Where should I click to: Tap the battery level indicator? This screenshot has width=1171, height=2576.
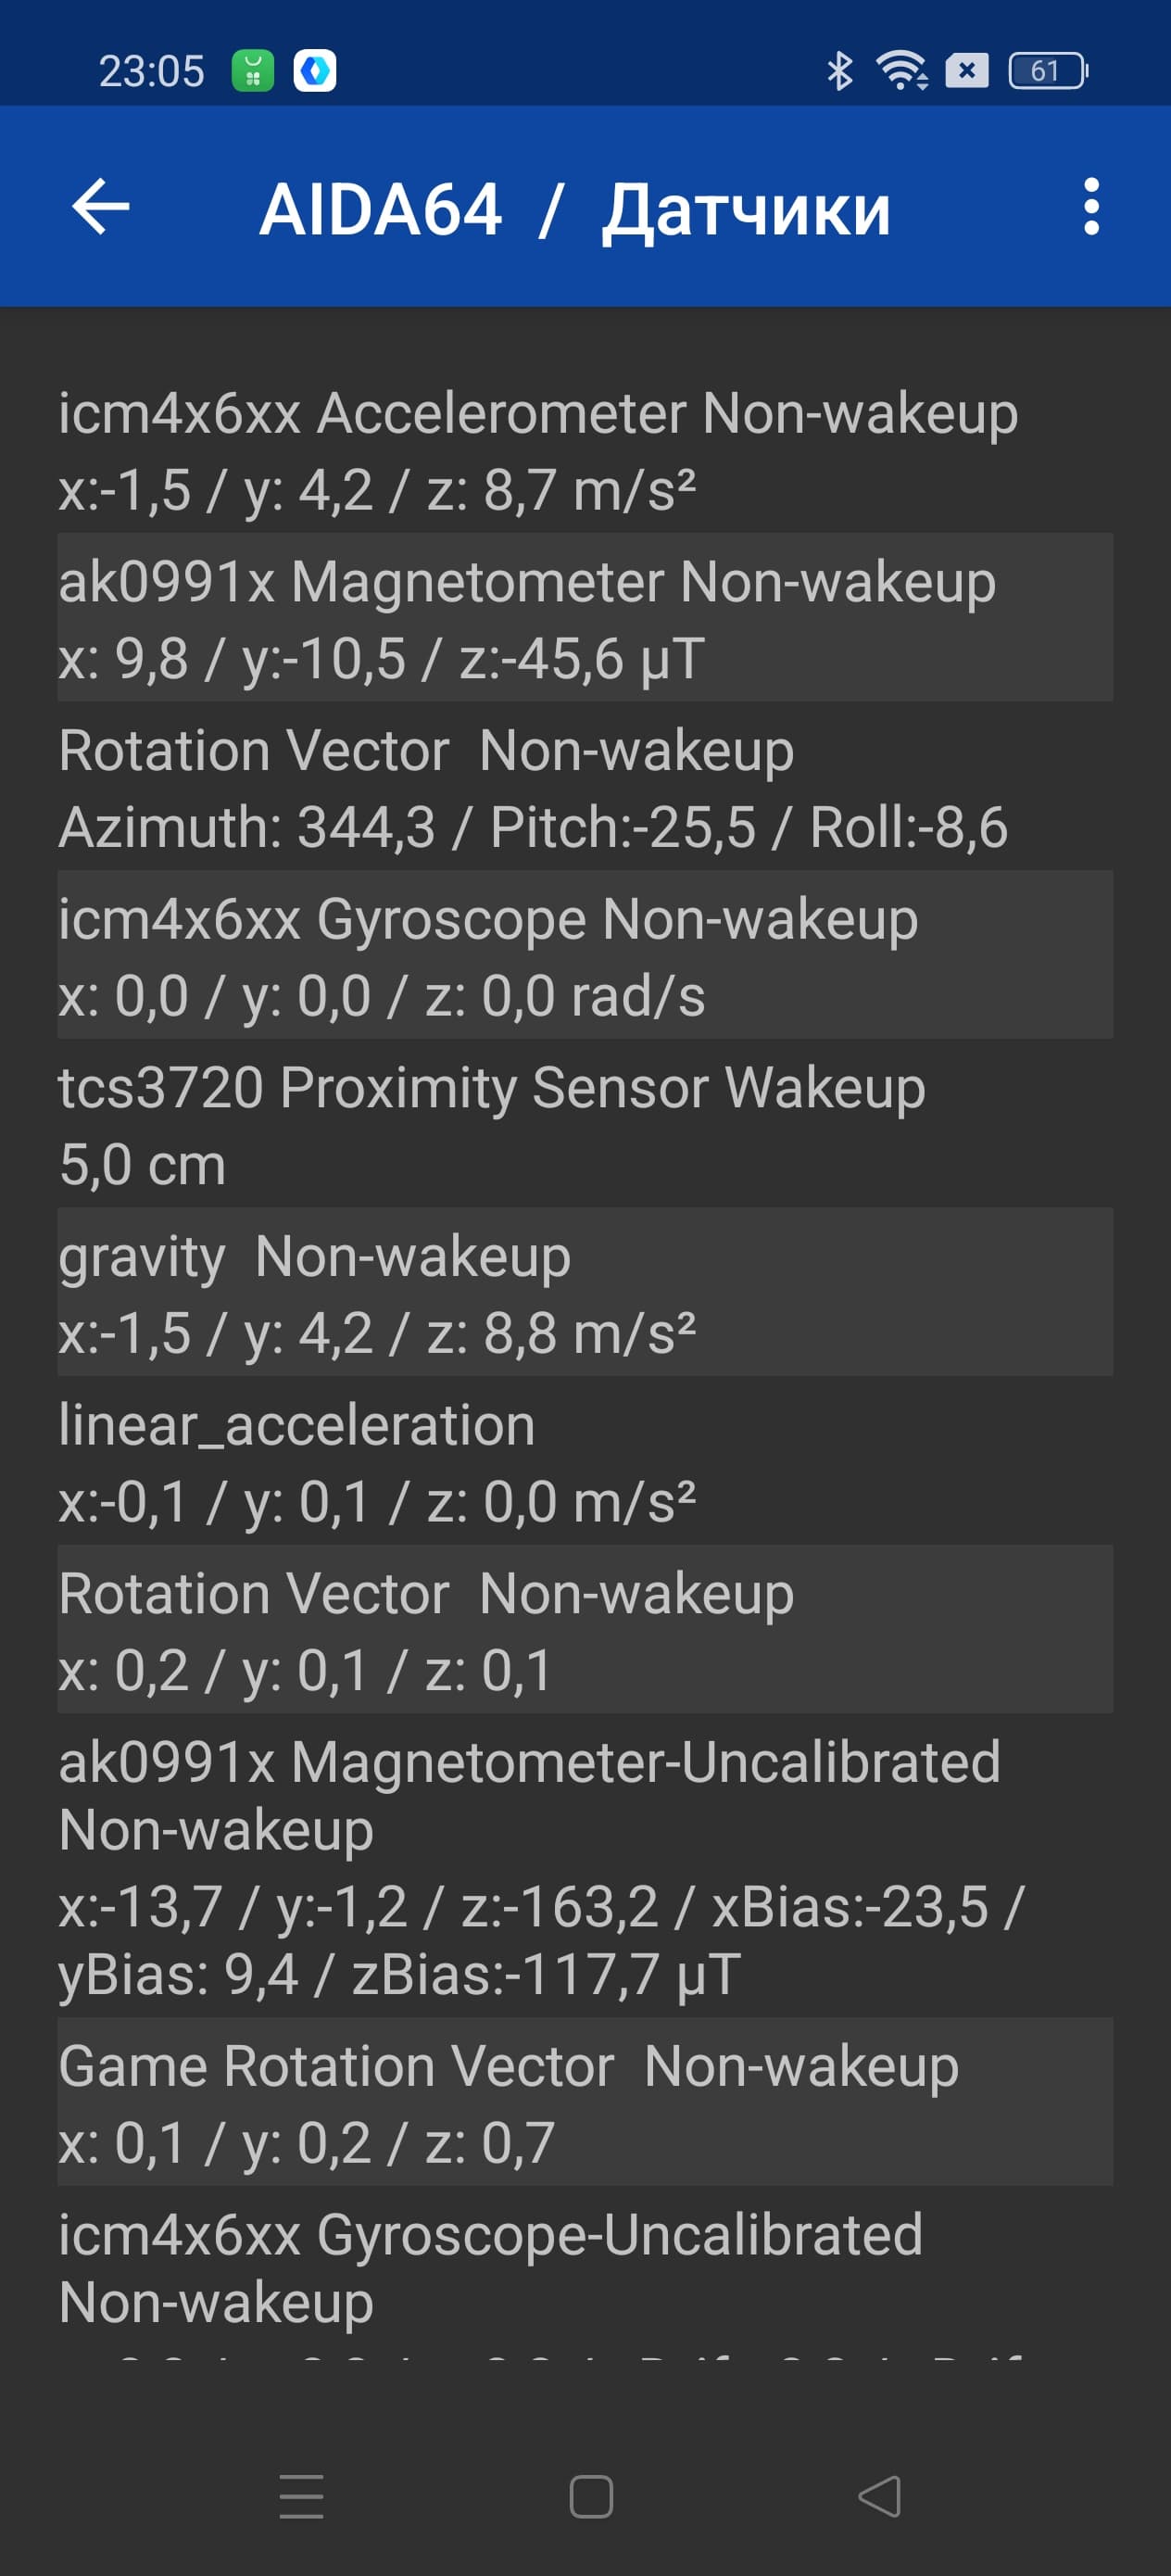(x=1047, y=71)
